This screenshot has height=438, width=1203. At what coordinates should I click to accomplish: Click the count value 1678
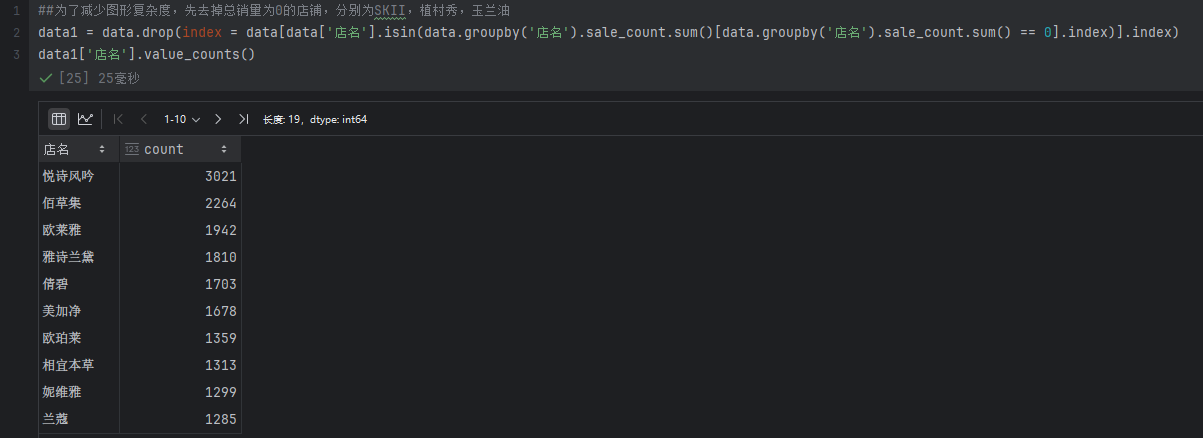[x=220, y=311]
